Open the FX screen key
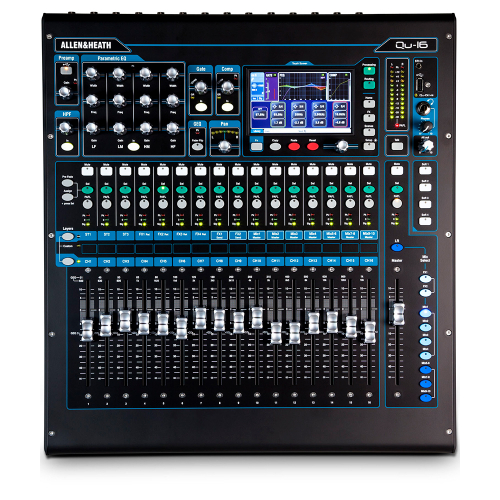 coord(369,118)
